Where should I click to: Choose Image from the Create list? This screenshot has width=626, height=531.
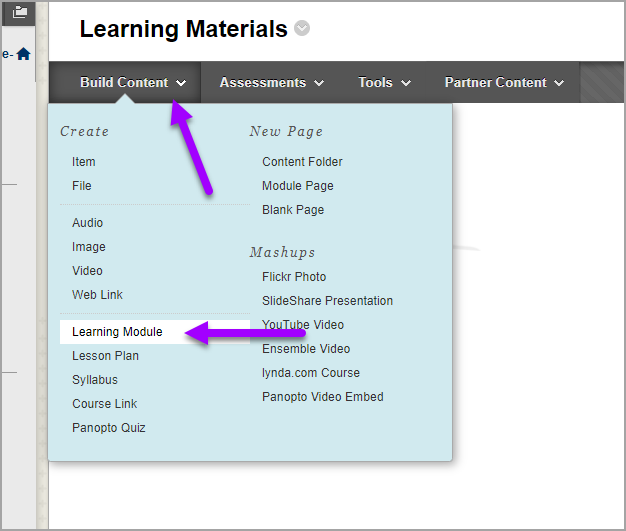pyautogui.click(x=89, y=247)
